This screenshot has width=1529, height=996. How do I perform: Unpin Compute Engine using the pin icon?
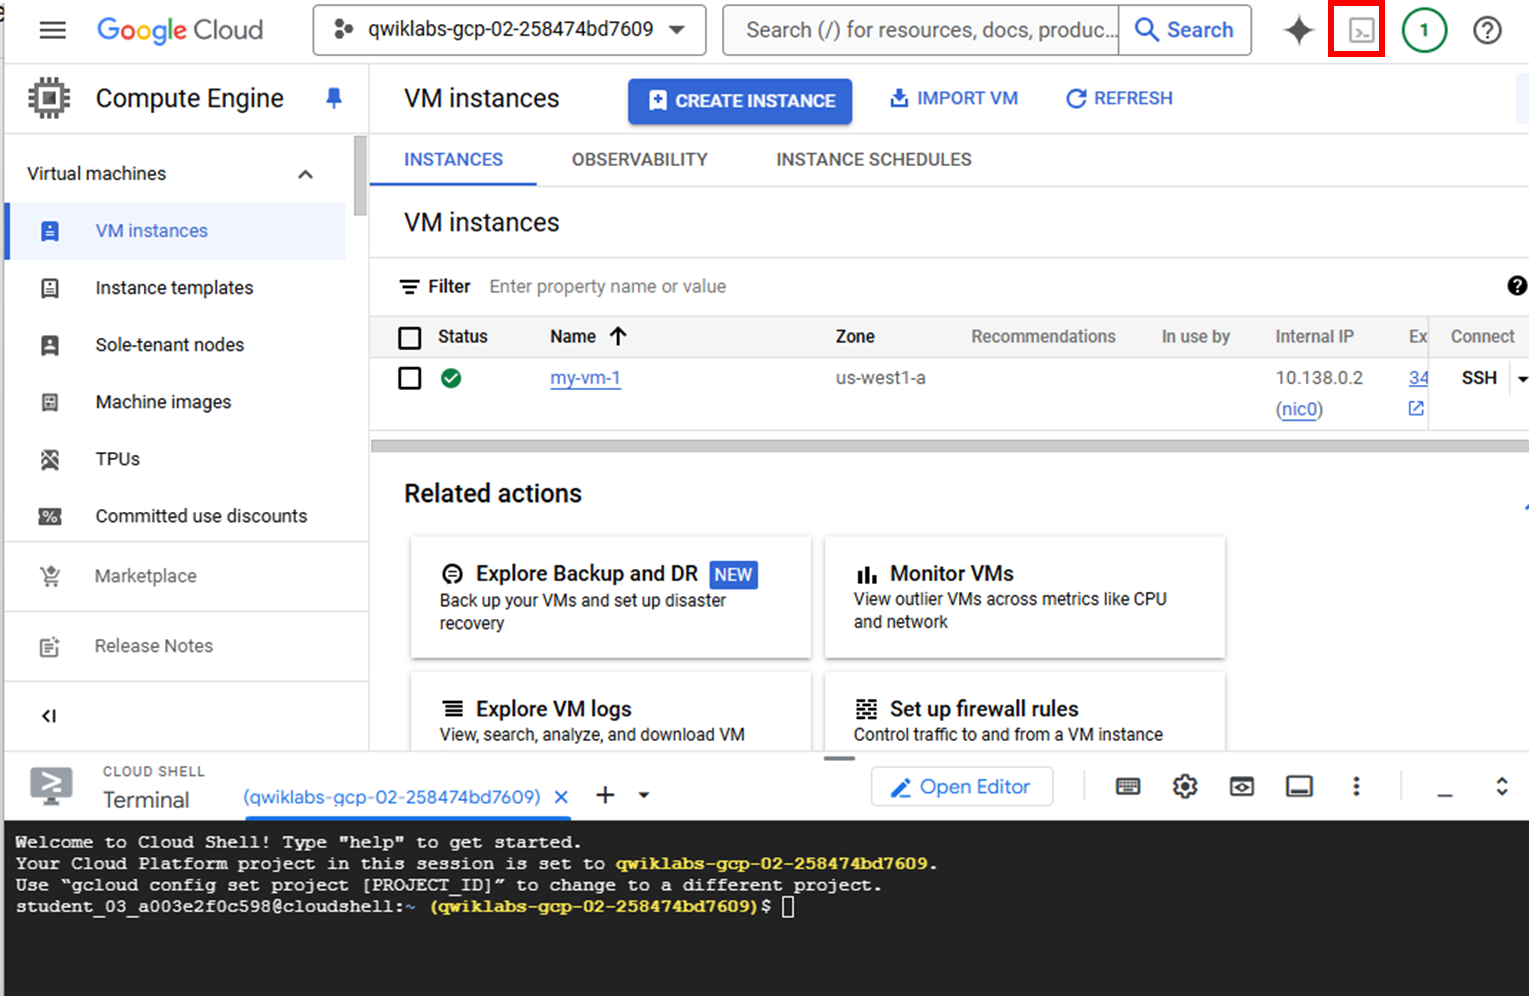coord(334,98)
